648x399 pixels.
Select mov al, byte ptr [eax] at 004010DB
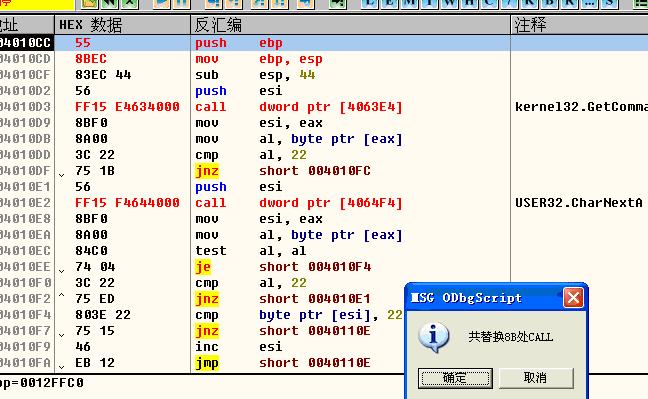point(298,139)
